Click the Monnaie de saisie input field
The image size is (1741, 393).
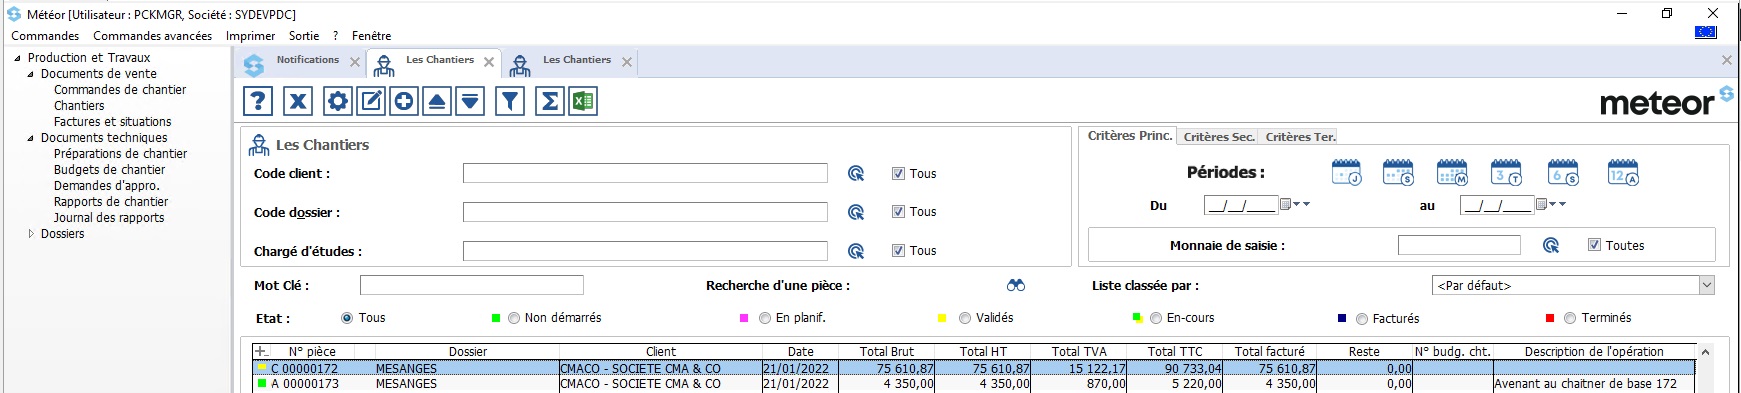1459,245
